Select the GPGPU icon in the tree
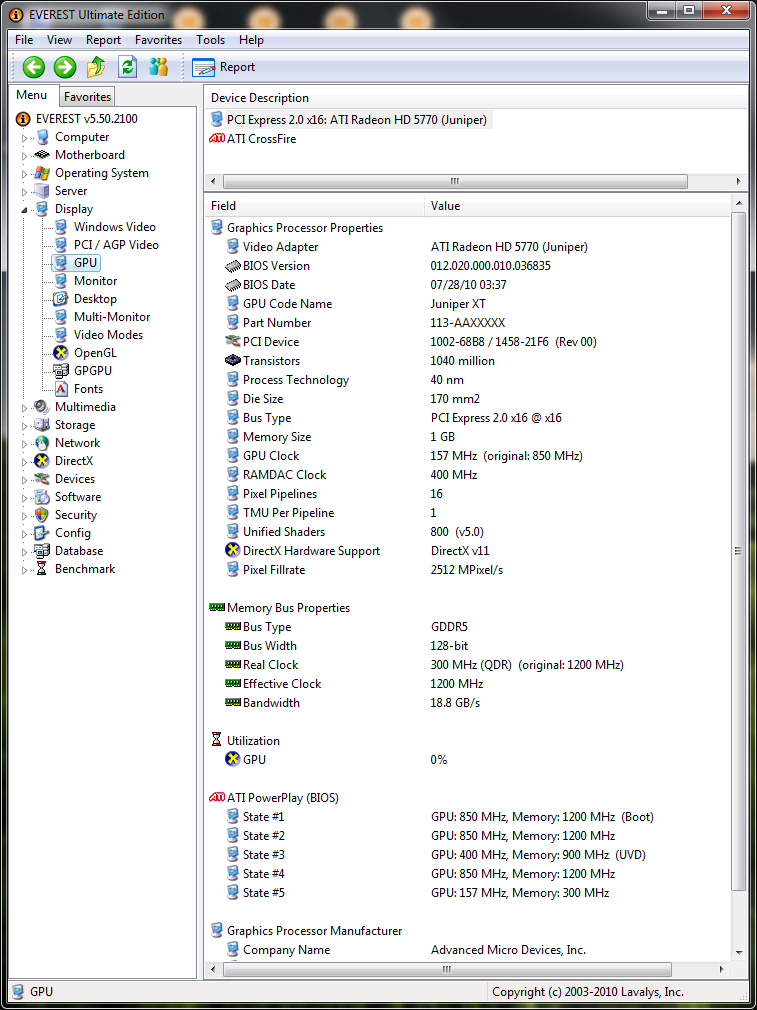Viewport: 757px width, 1010px height. 61,371
